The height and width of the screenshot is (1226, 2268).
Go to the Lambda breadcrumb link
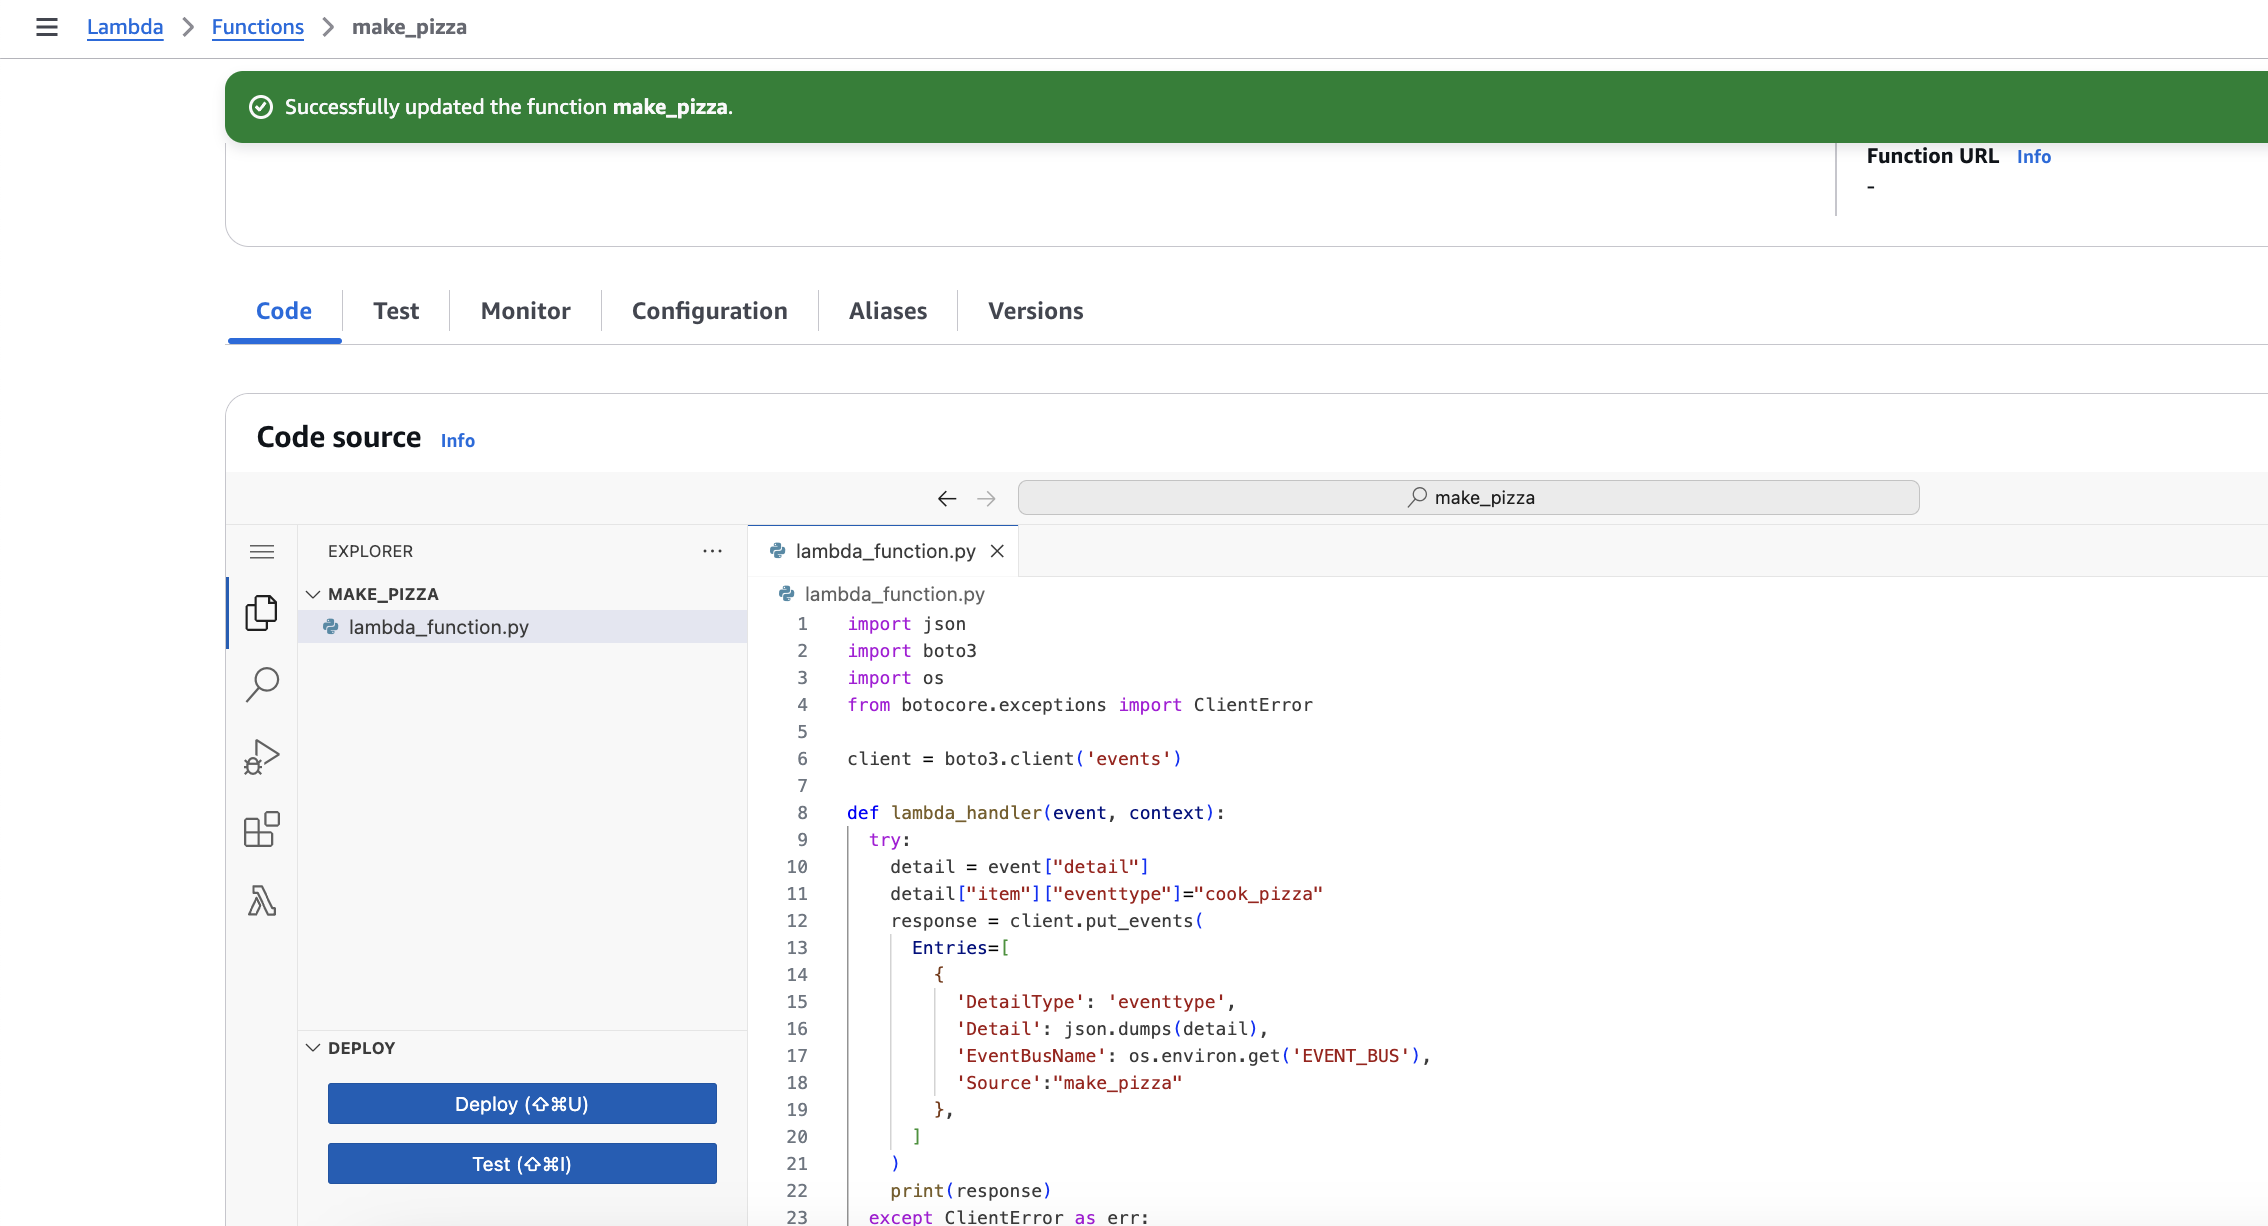[x=125, y=27]
